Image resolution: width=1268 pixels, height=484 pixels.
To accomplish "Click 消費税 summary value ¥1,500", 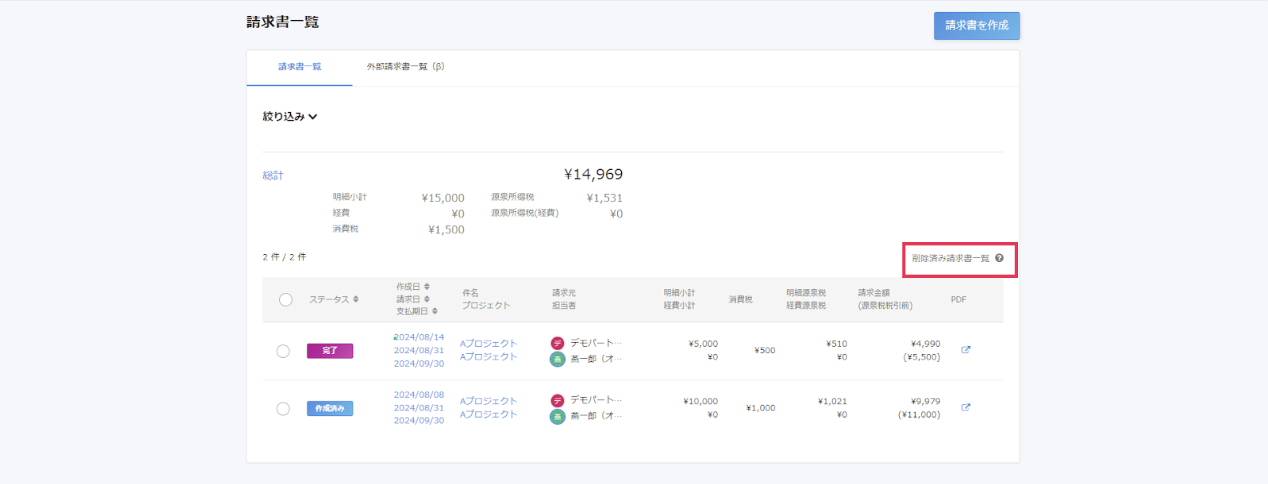I will tap(446, 229).
